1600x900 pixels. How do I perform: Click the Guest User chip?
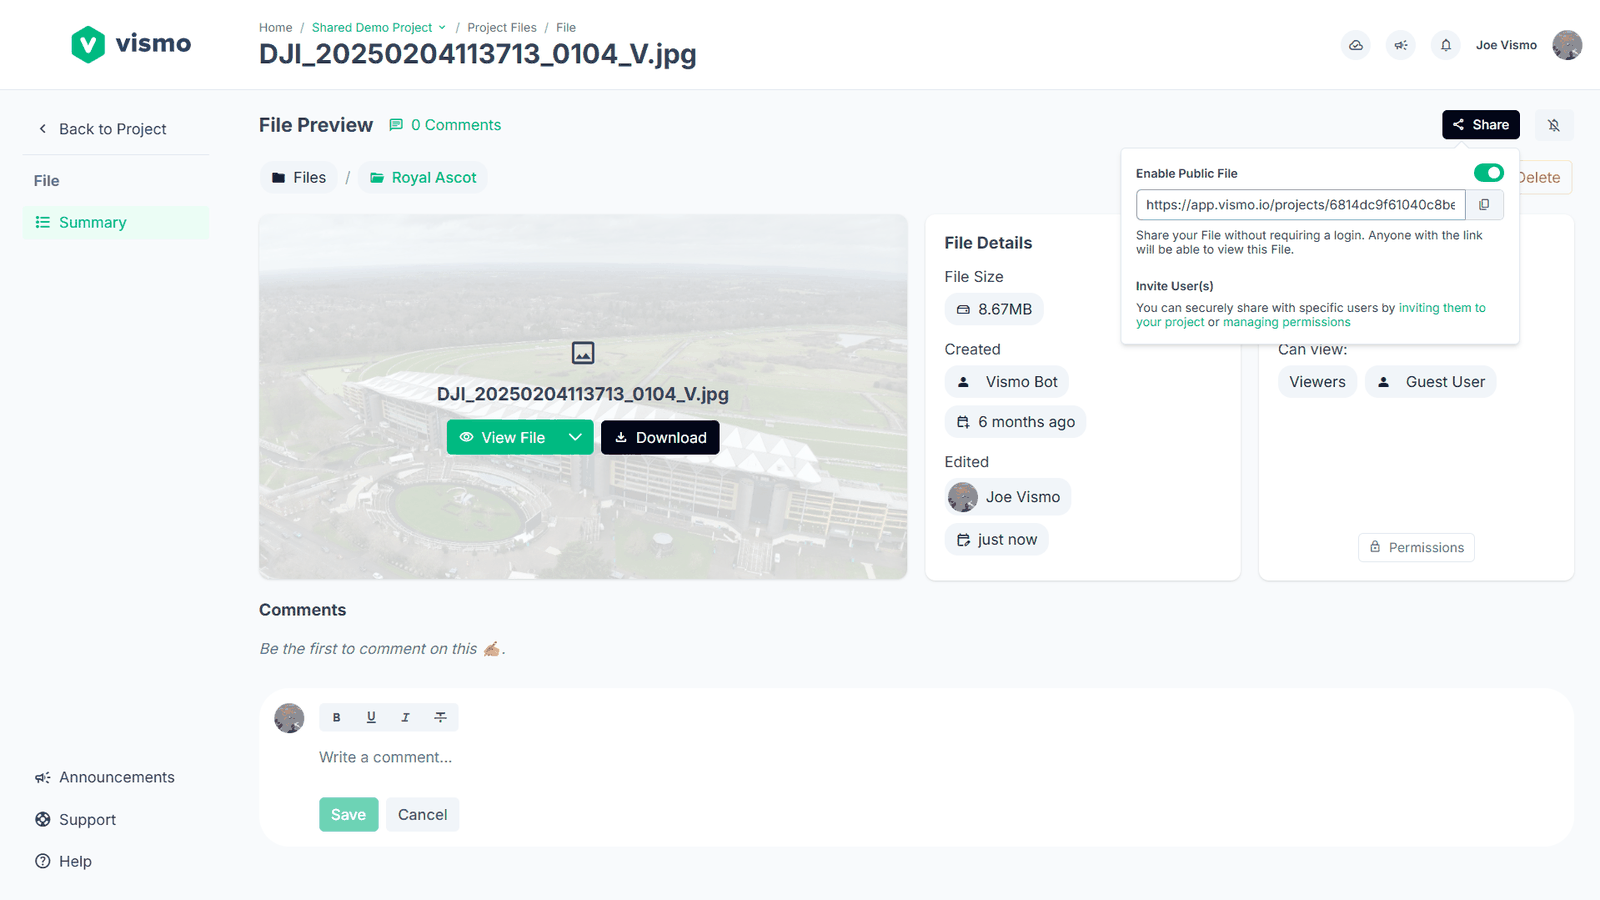coord(1431,382)
